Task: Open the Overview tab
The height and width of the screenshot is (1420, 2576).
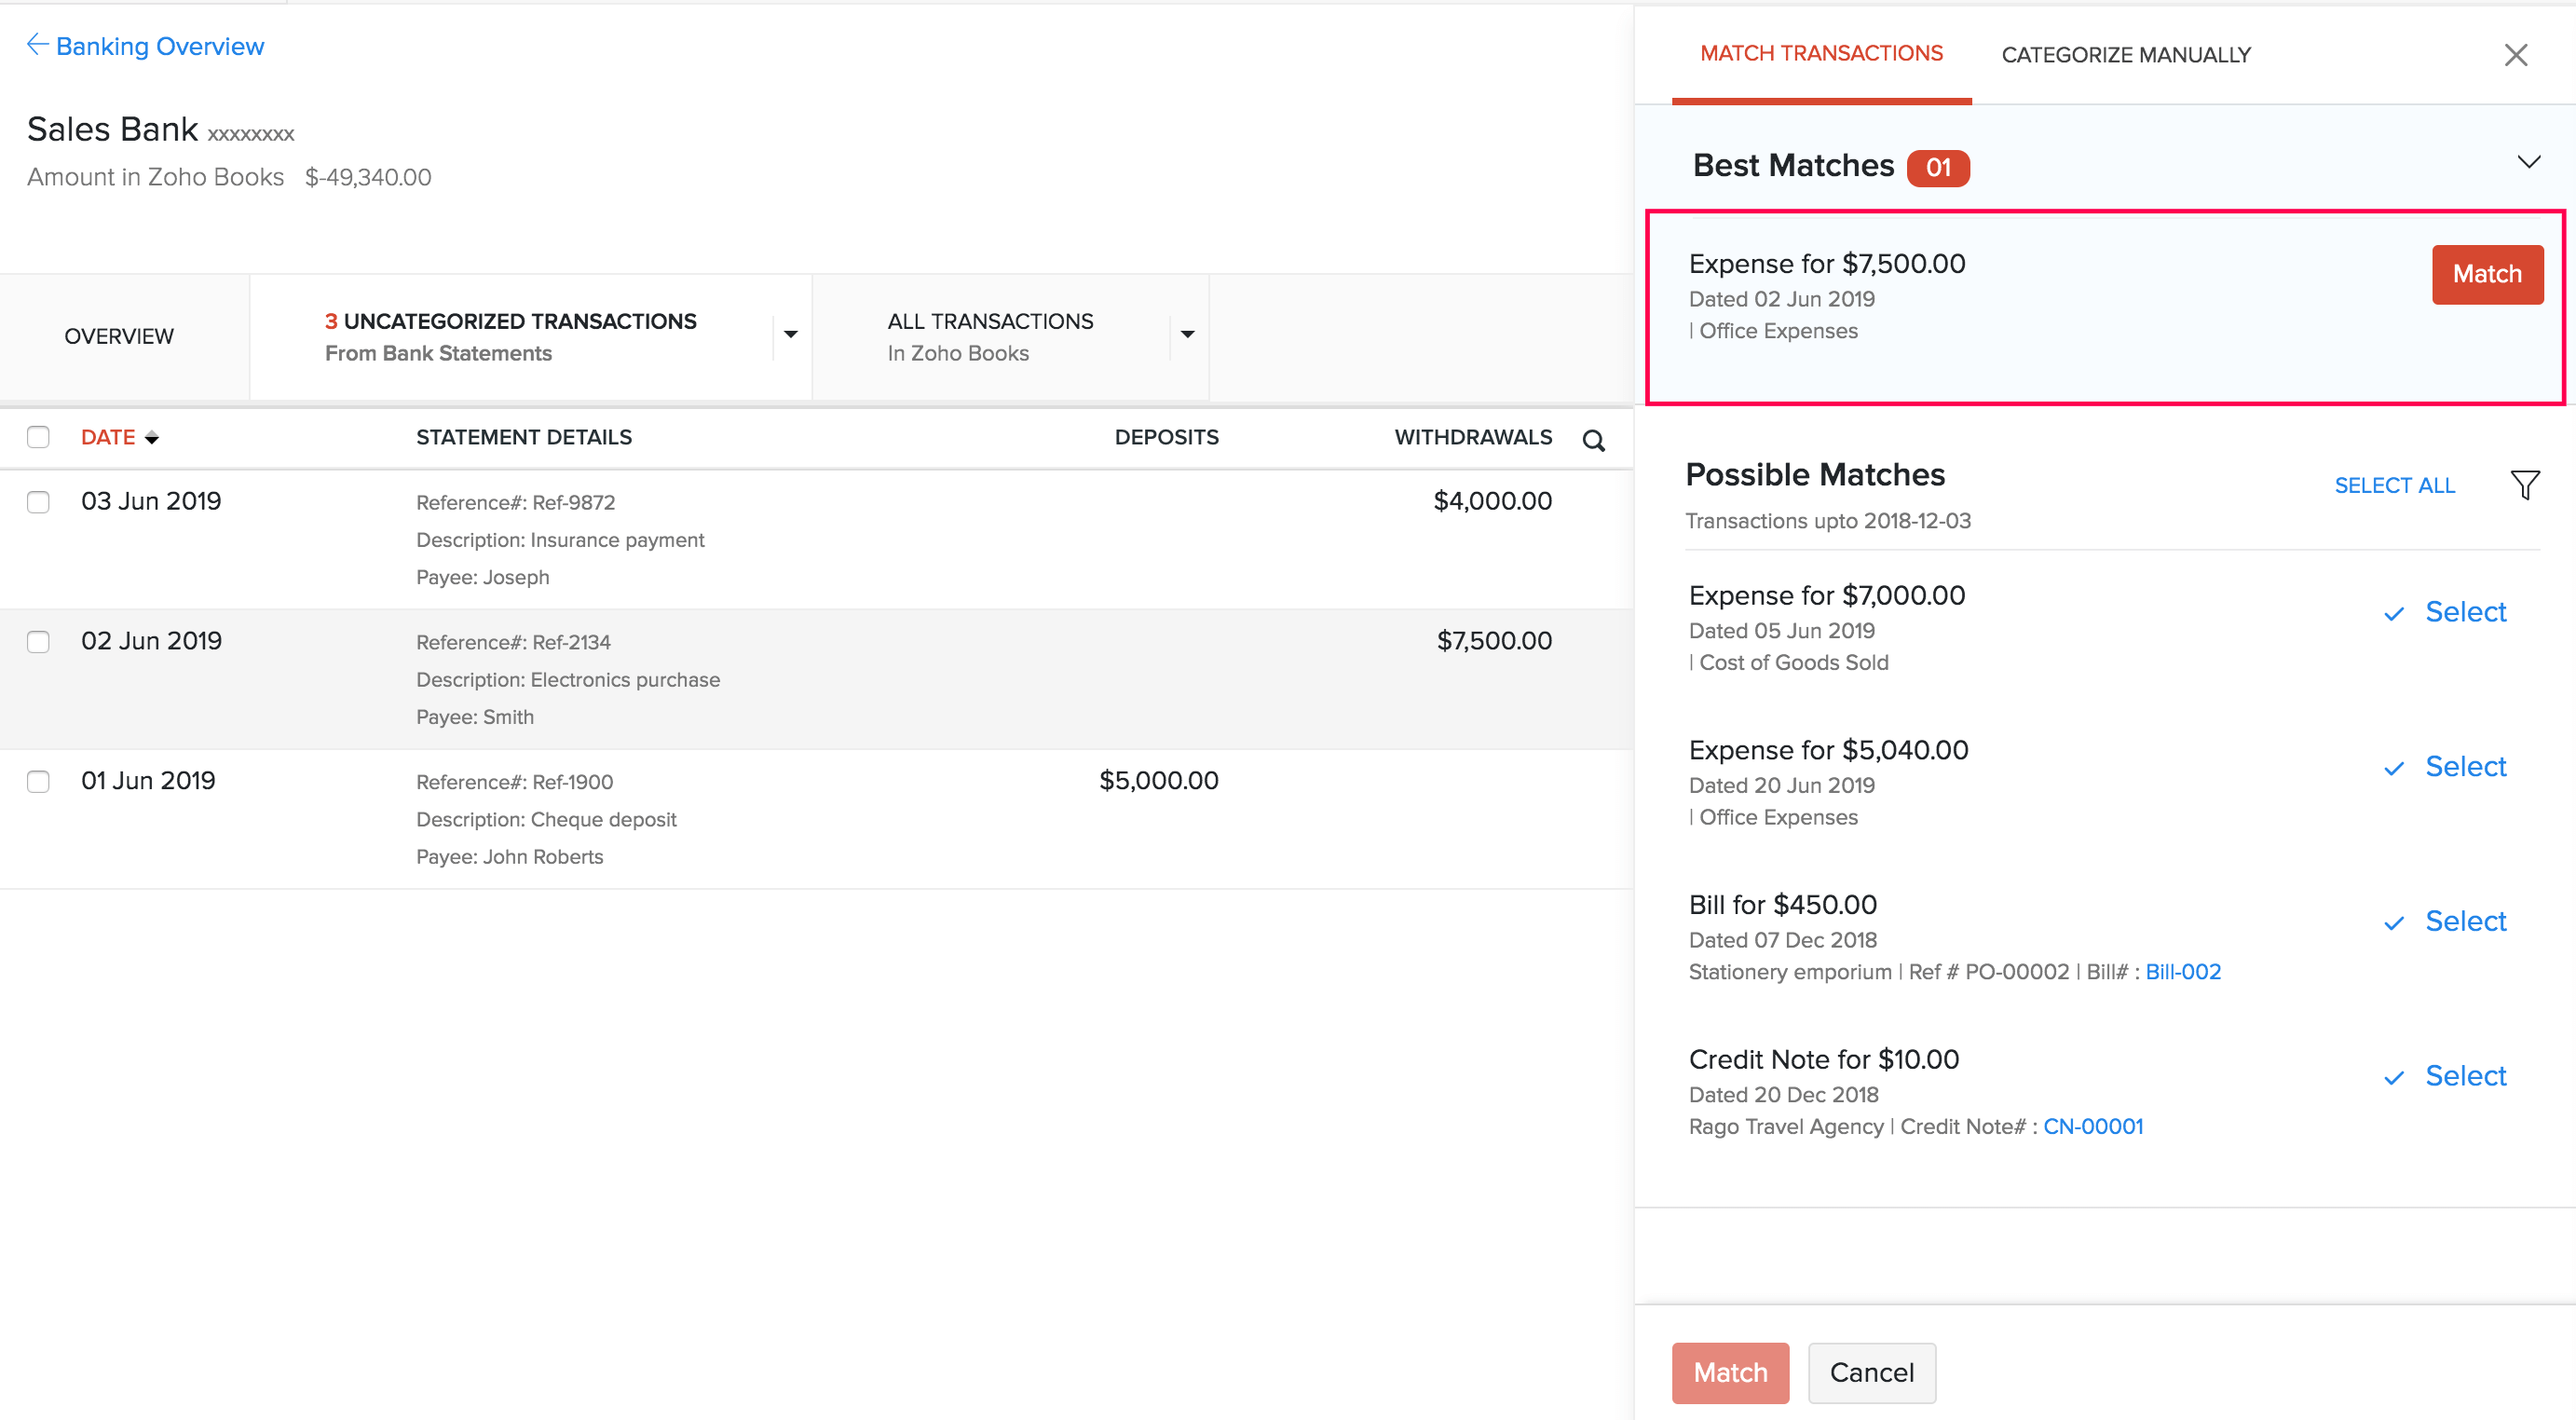Action: 118,336
